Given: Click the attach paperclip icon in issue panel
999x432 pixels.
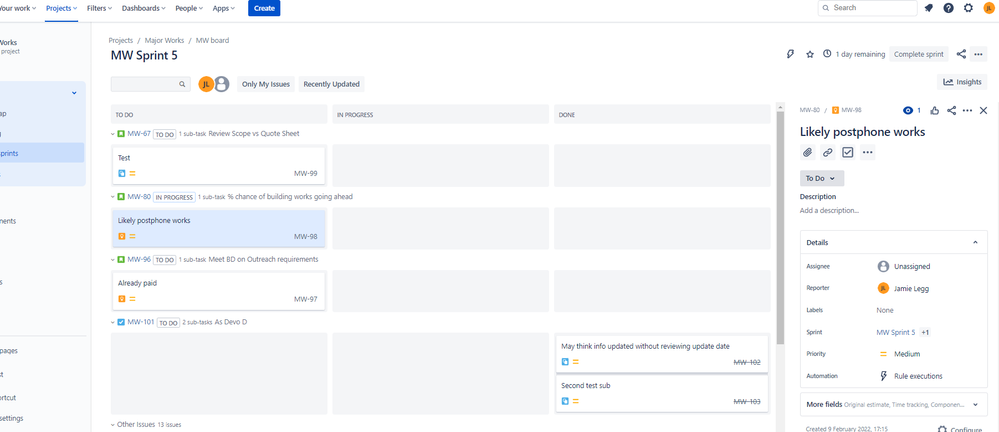Looking at the screenshot, I should coord(807,152).
